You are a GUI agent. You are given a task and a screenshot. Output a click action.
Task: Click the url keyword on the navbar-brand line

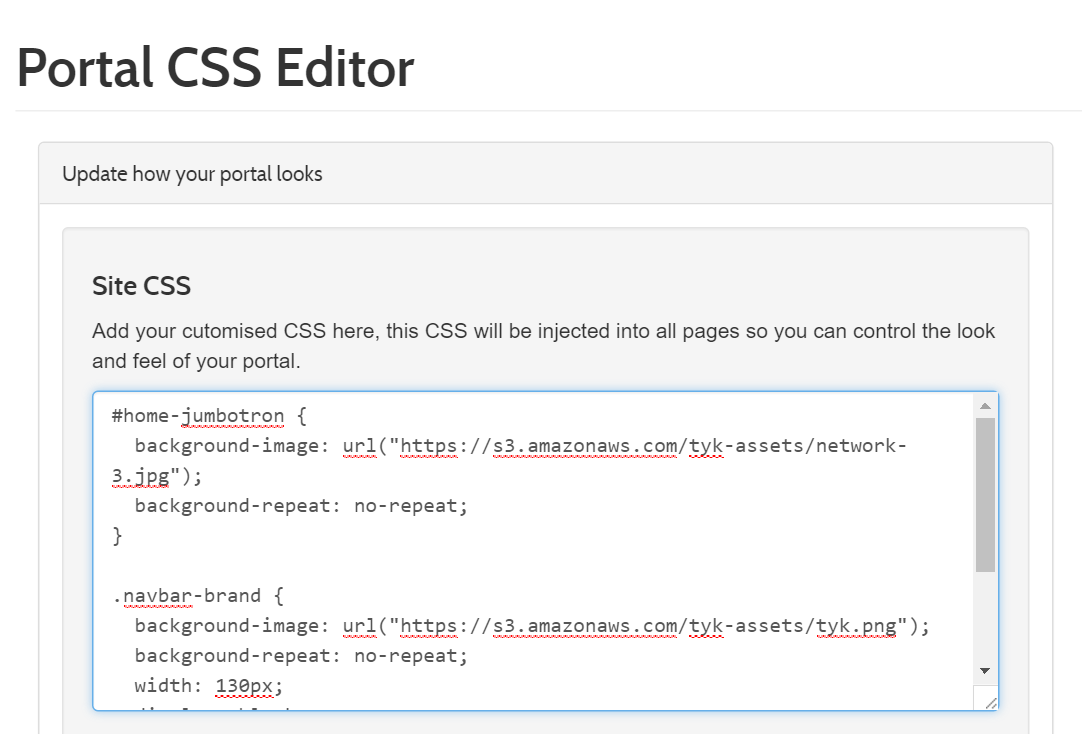tap(360, 625)
